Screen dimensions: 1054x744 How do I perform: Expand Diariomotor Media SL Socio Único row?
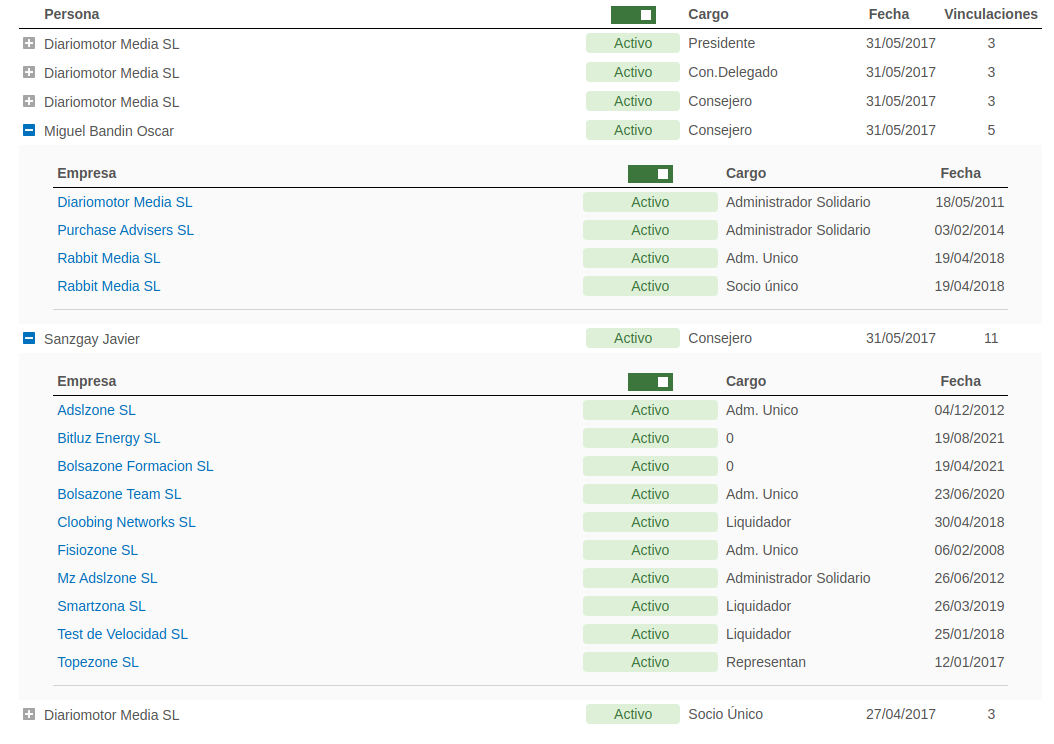pyautogui.click(x=29, y=714)
